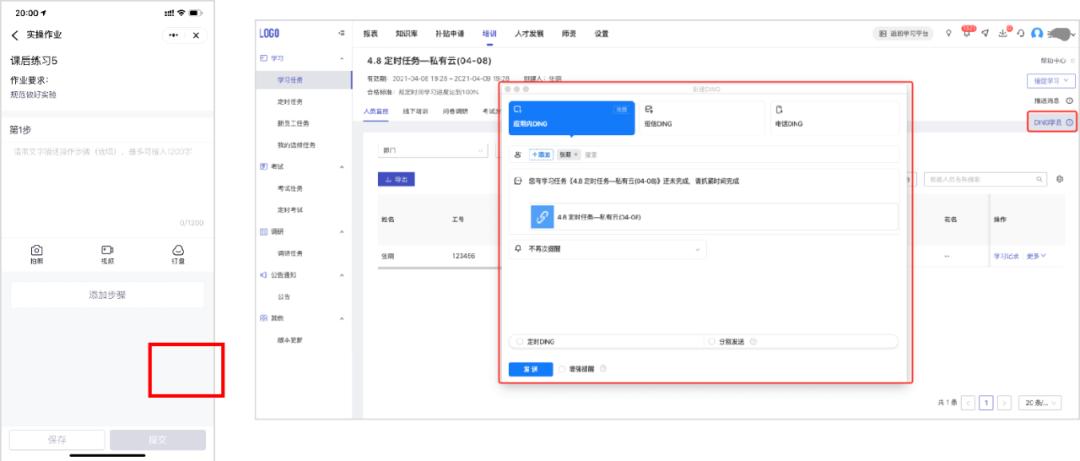Open notifications bell with red badge

[x=967, y=32]
